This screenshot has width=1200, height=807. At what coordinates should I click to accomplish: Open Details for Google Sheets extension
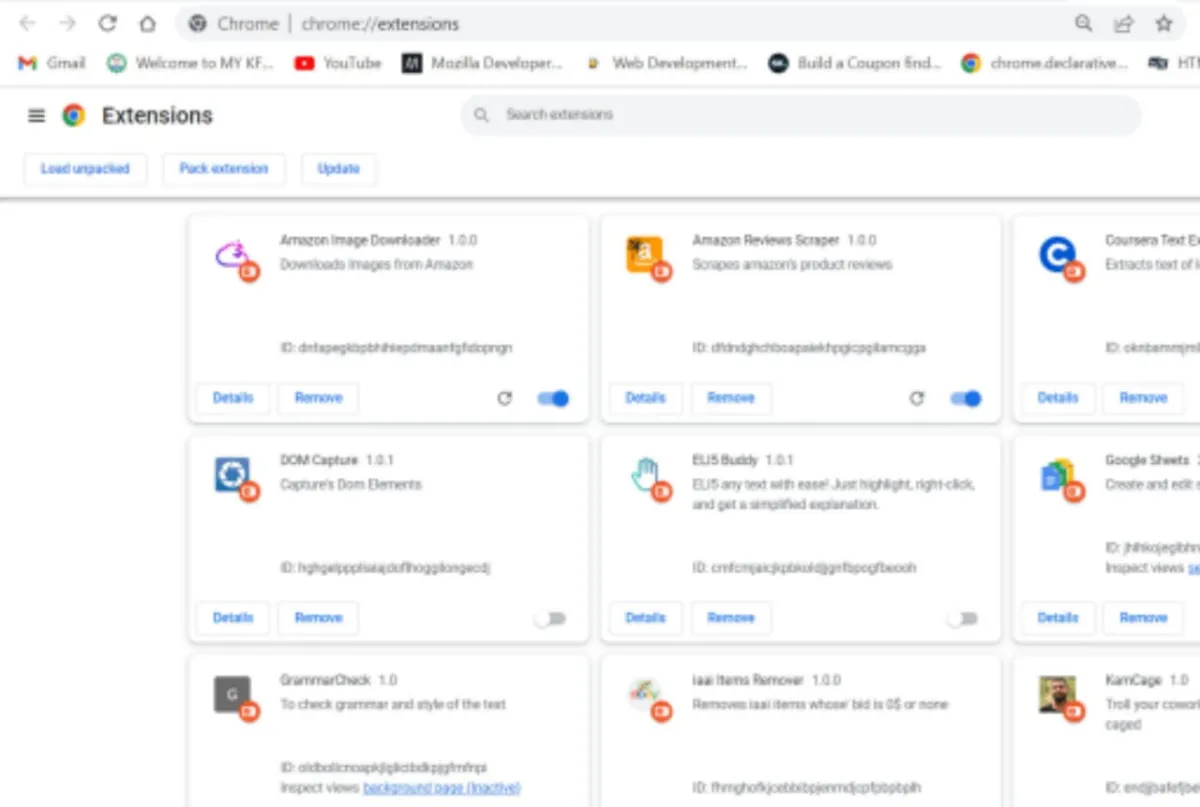tap(1058, 618)
